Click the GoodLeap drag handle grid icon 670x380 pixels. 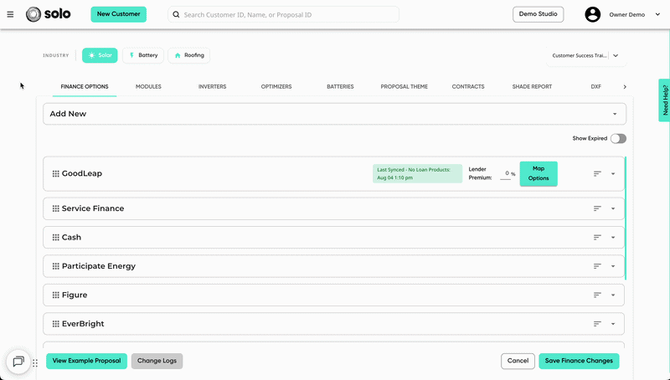56,174
